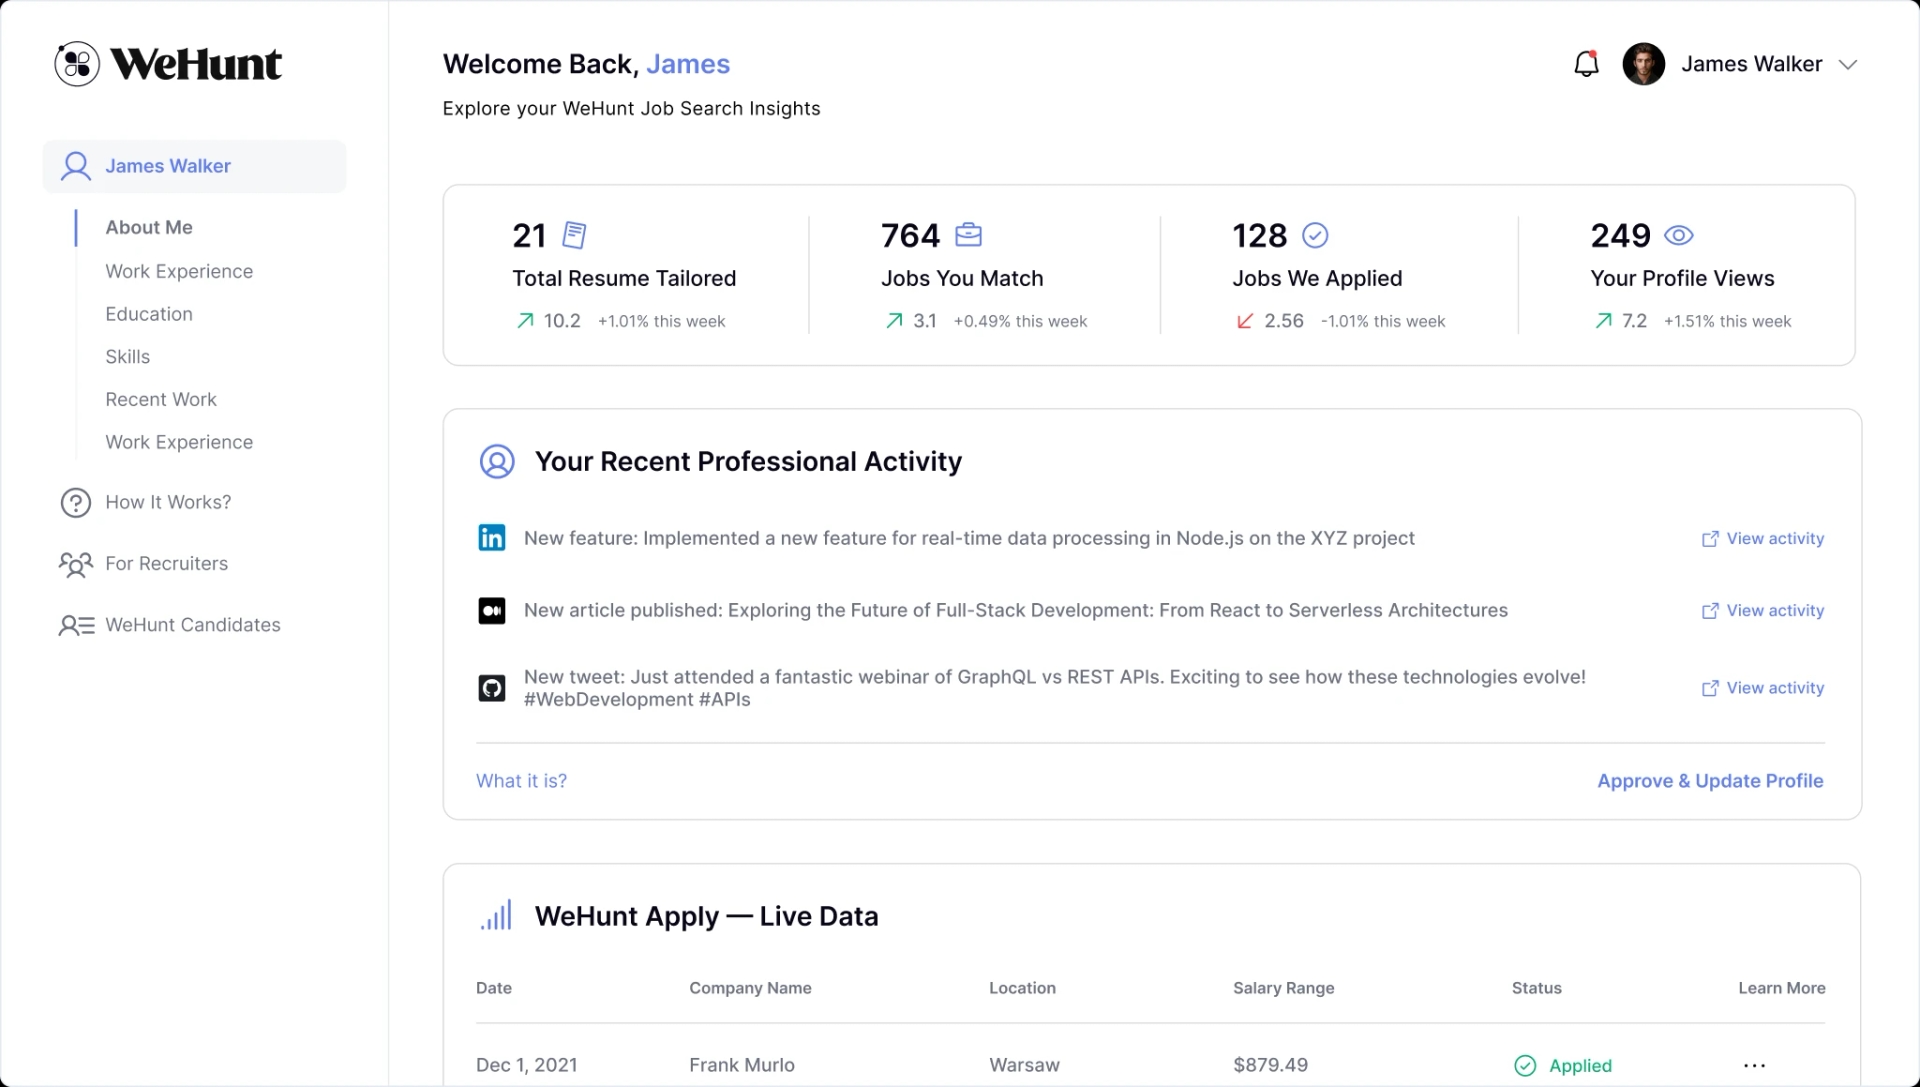This screenshot has height=1087, width=1920.
Task: Open the Skills sidebar item
Action: 127,357
